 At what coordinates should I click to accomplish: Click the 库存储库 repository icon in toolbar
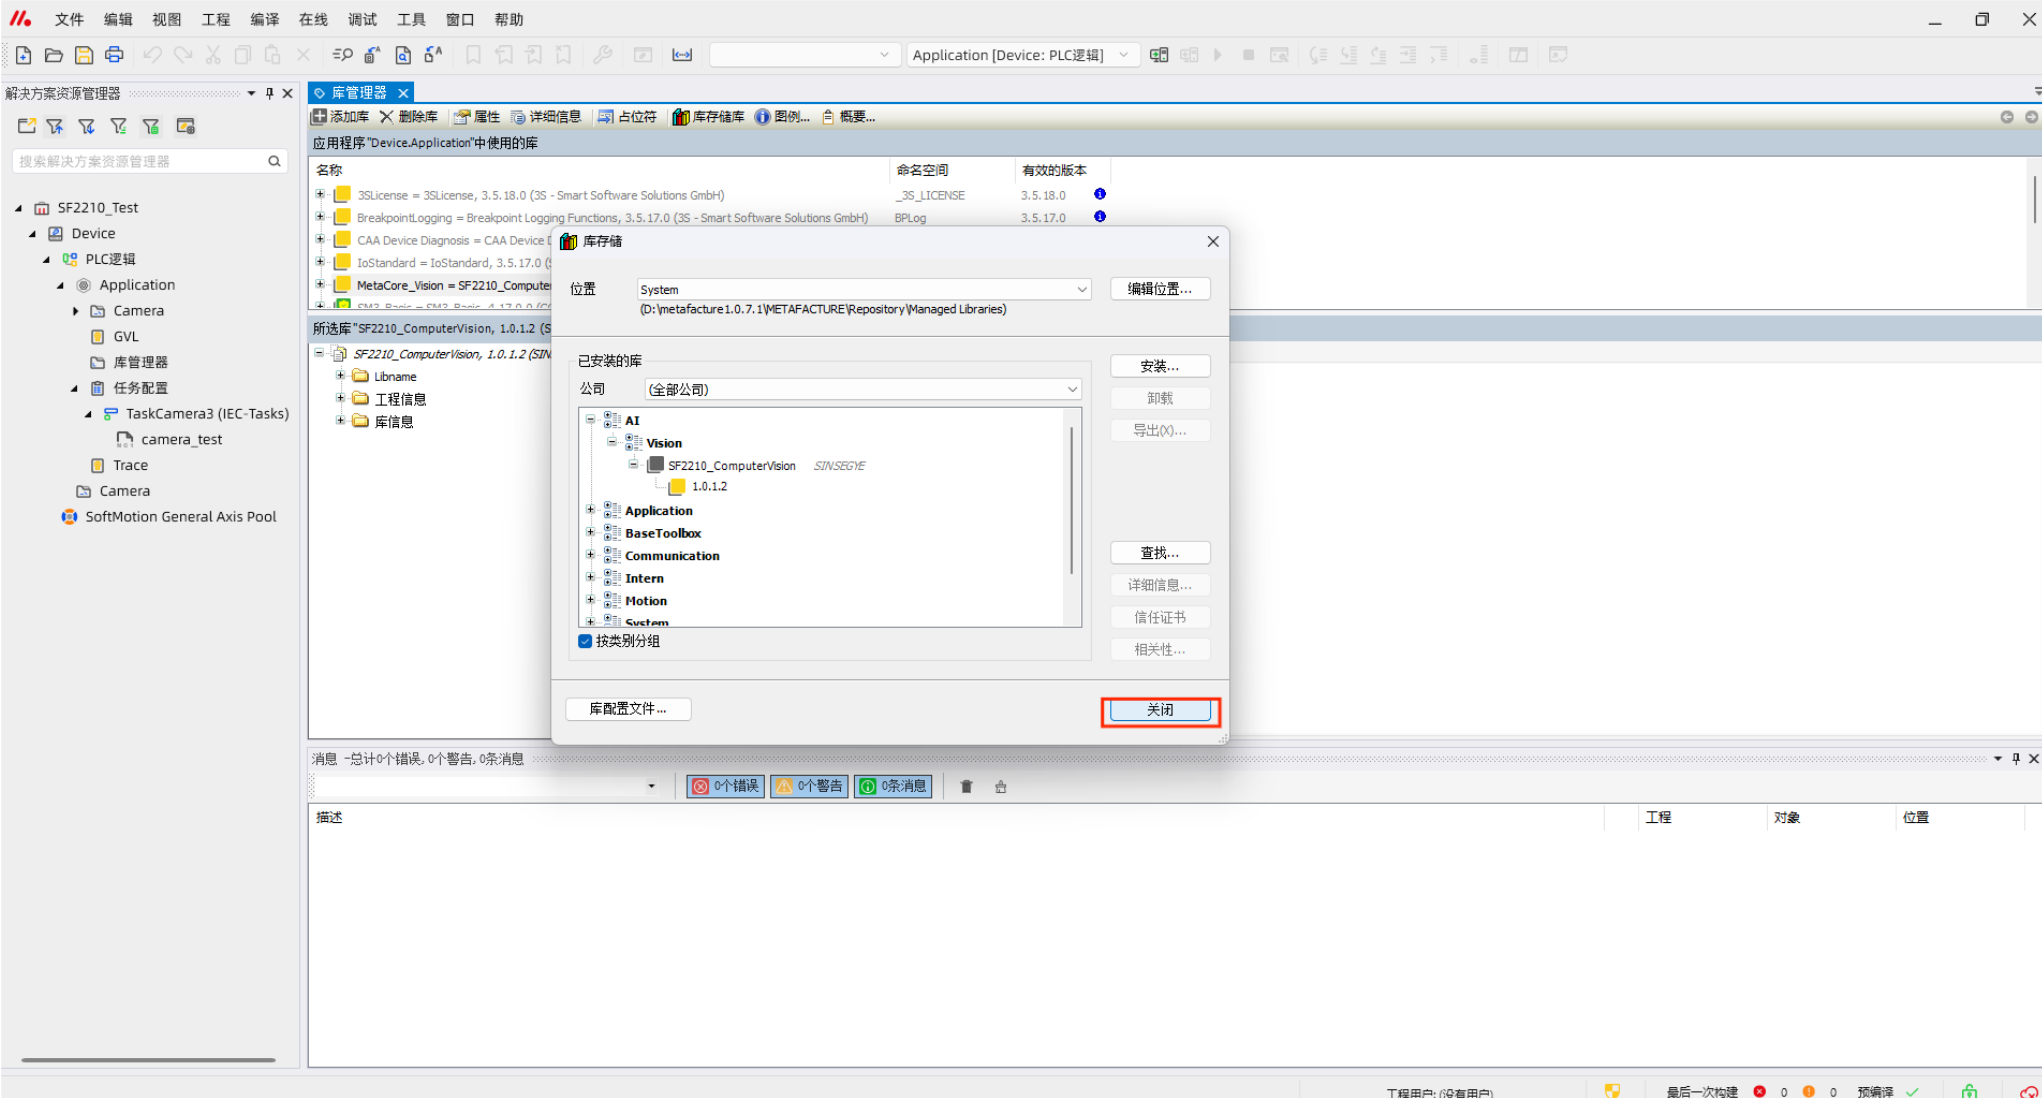pyautogui.click(x=681, y=117)
